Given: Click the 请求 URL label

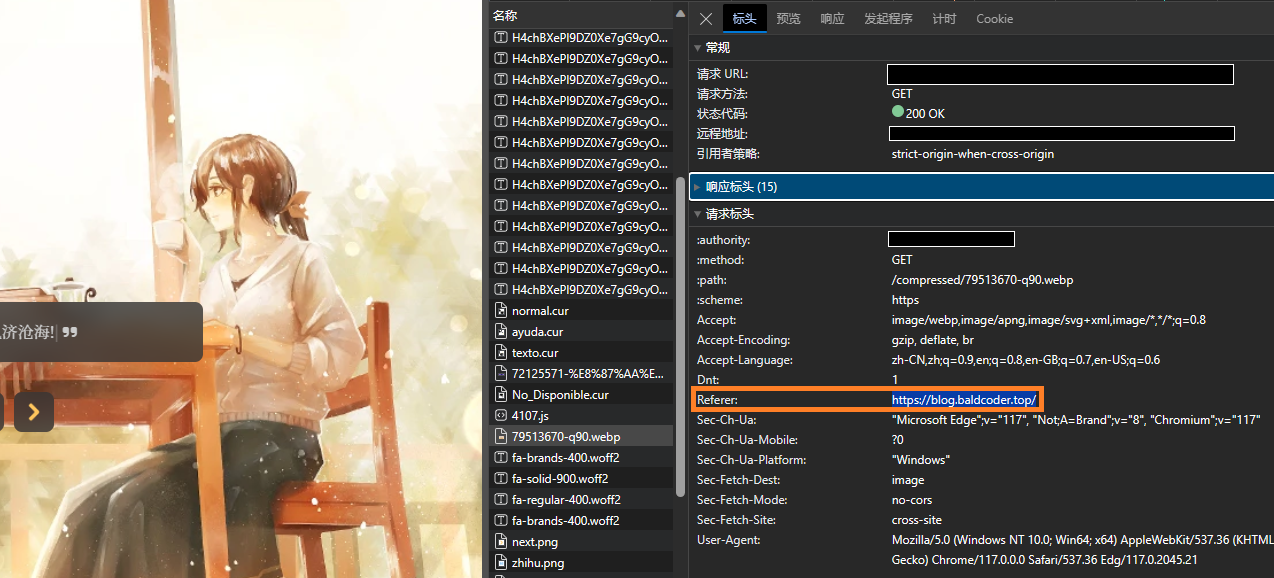Looking at the screenshot, I should [722, 74].
